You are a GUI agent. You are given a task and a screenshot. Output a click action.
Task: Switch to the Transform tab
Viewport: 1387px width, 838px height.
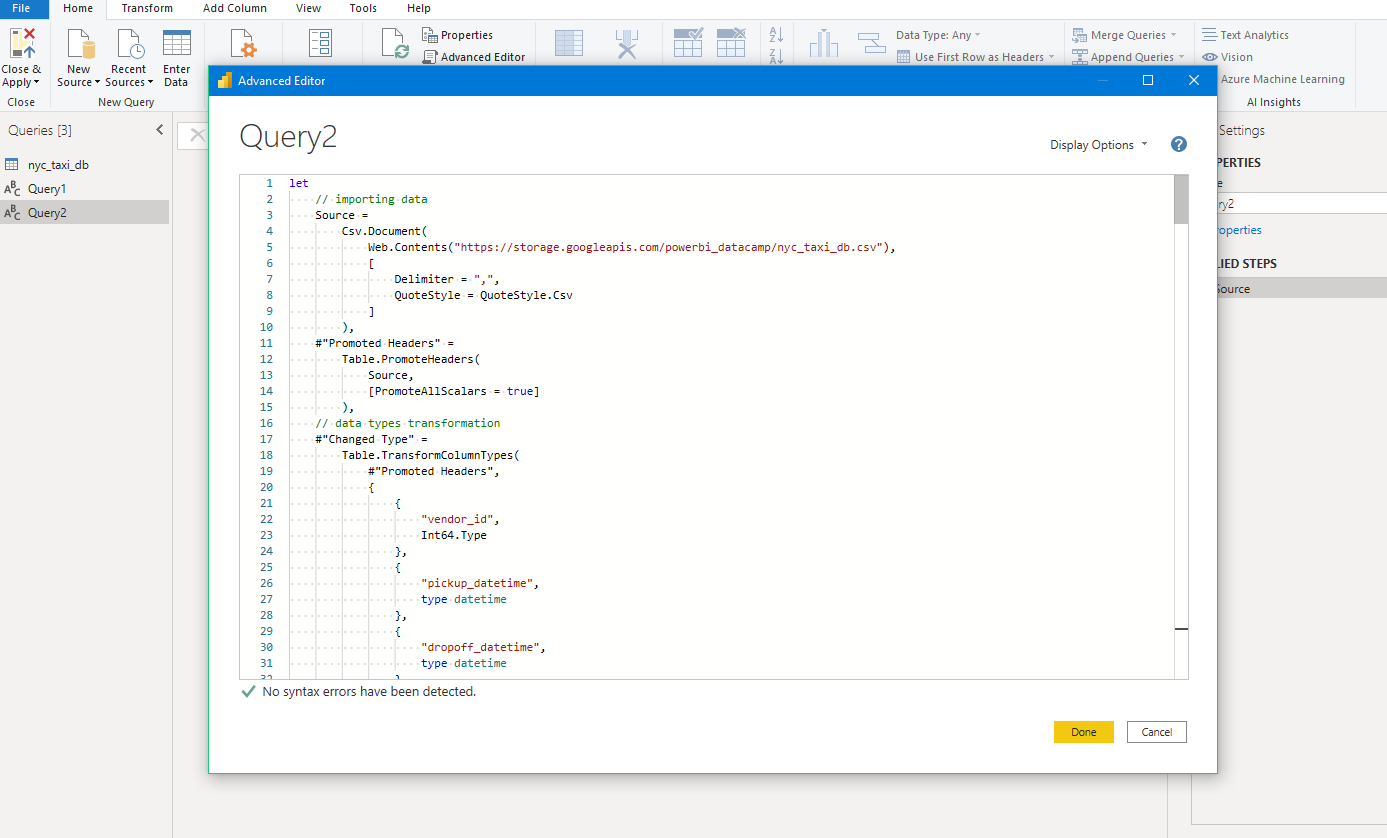tap(147, 8)
